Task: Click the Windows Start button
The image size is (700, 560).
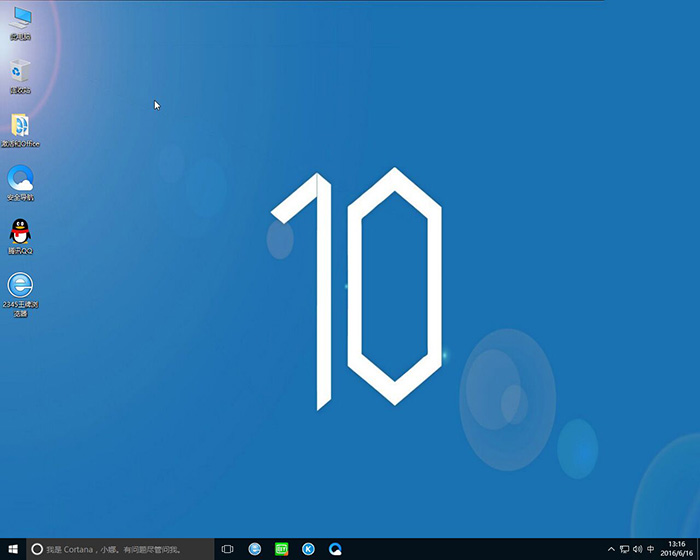Action: coord(12,549)
